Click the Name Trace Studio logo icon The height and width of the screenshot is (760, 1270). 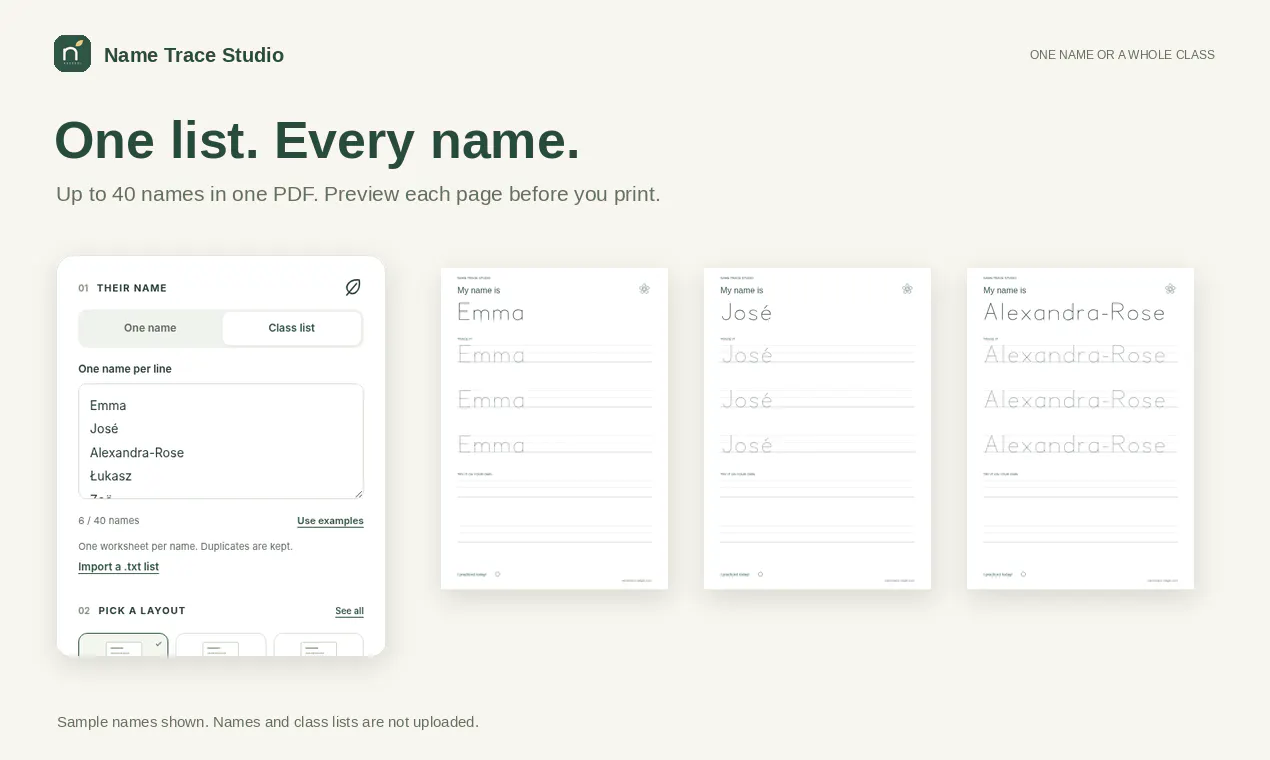coord(72,54)
